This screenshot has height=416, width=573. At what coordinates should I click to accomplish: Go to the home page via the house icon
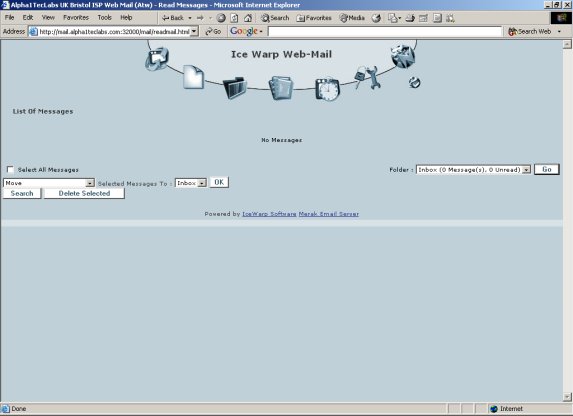(x=248, y=18)
